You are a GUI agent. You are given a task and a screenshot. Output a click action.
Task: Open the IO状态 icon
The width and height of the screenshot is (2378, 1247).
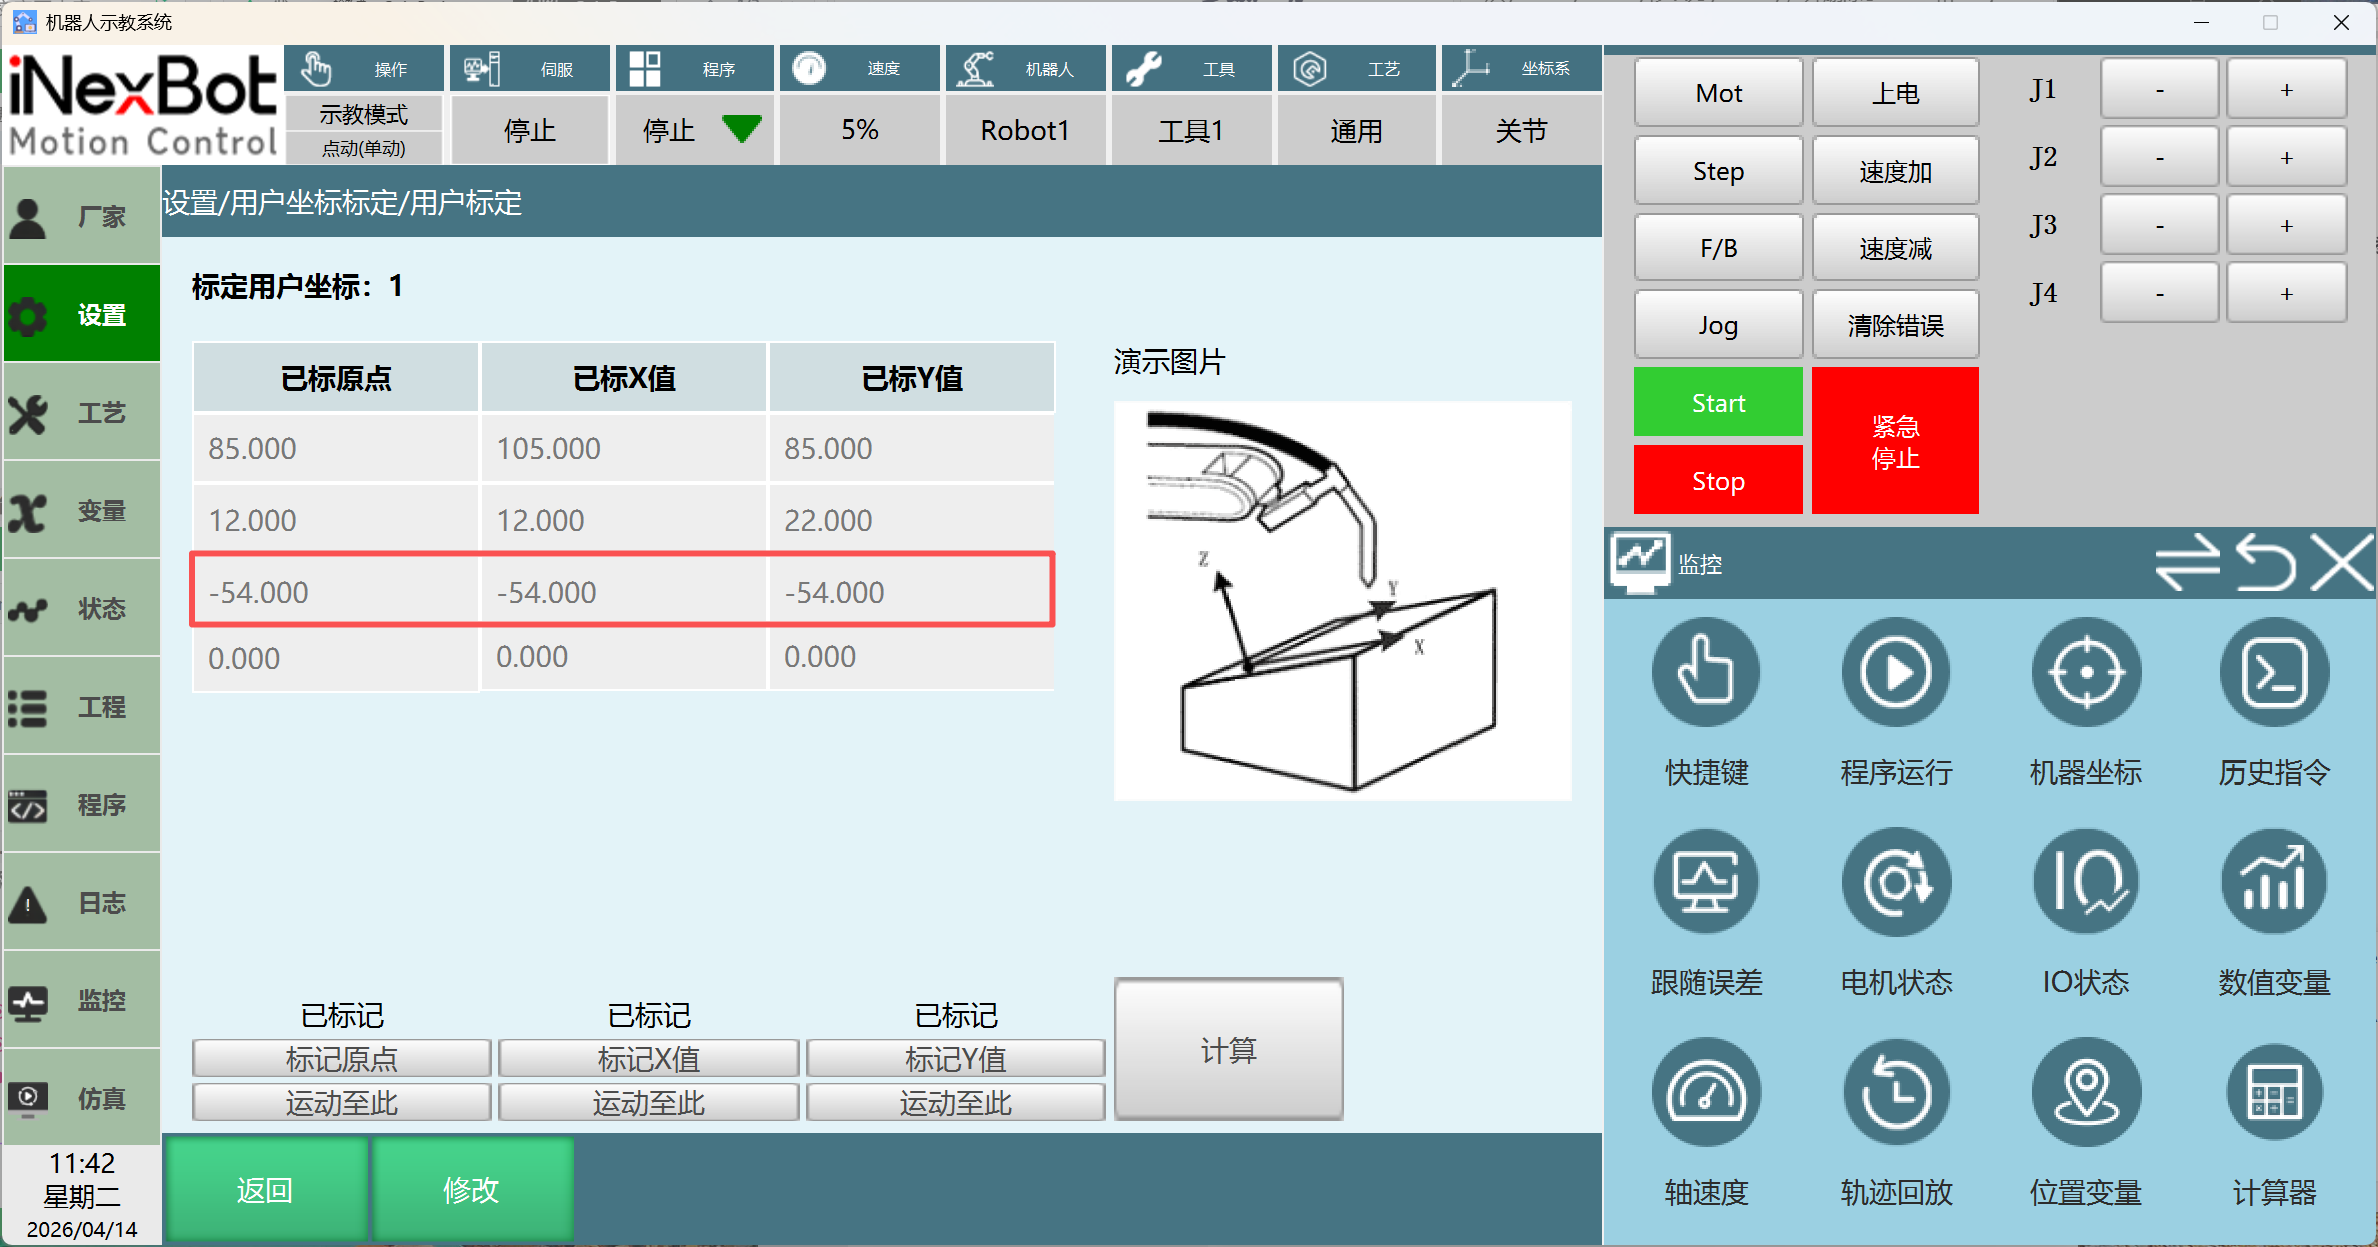click(2085, 883)
